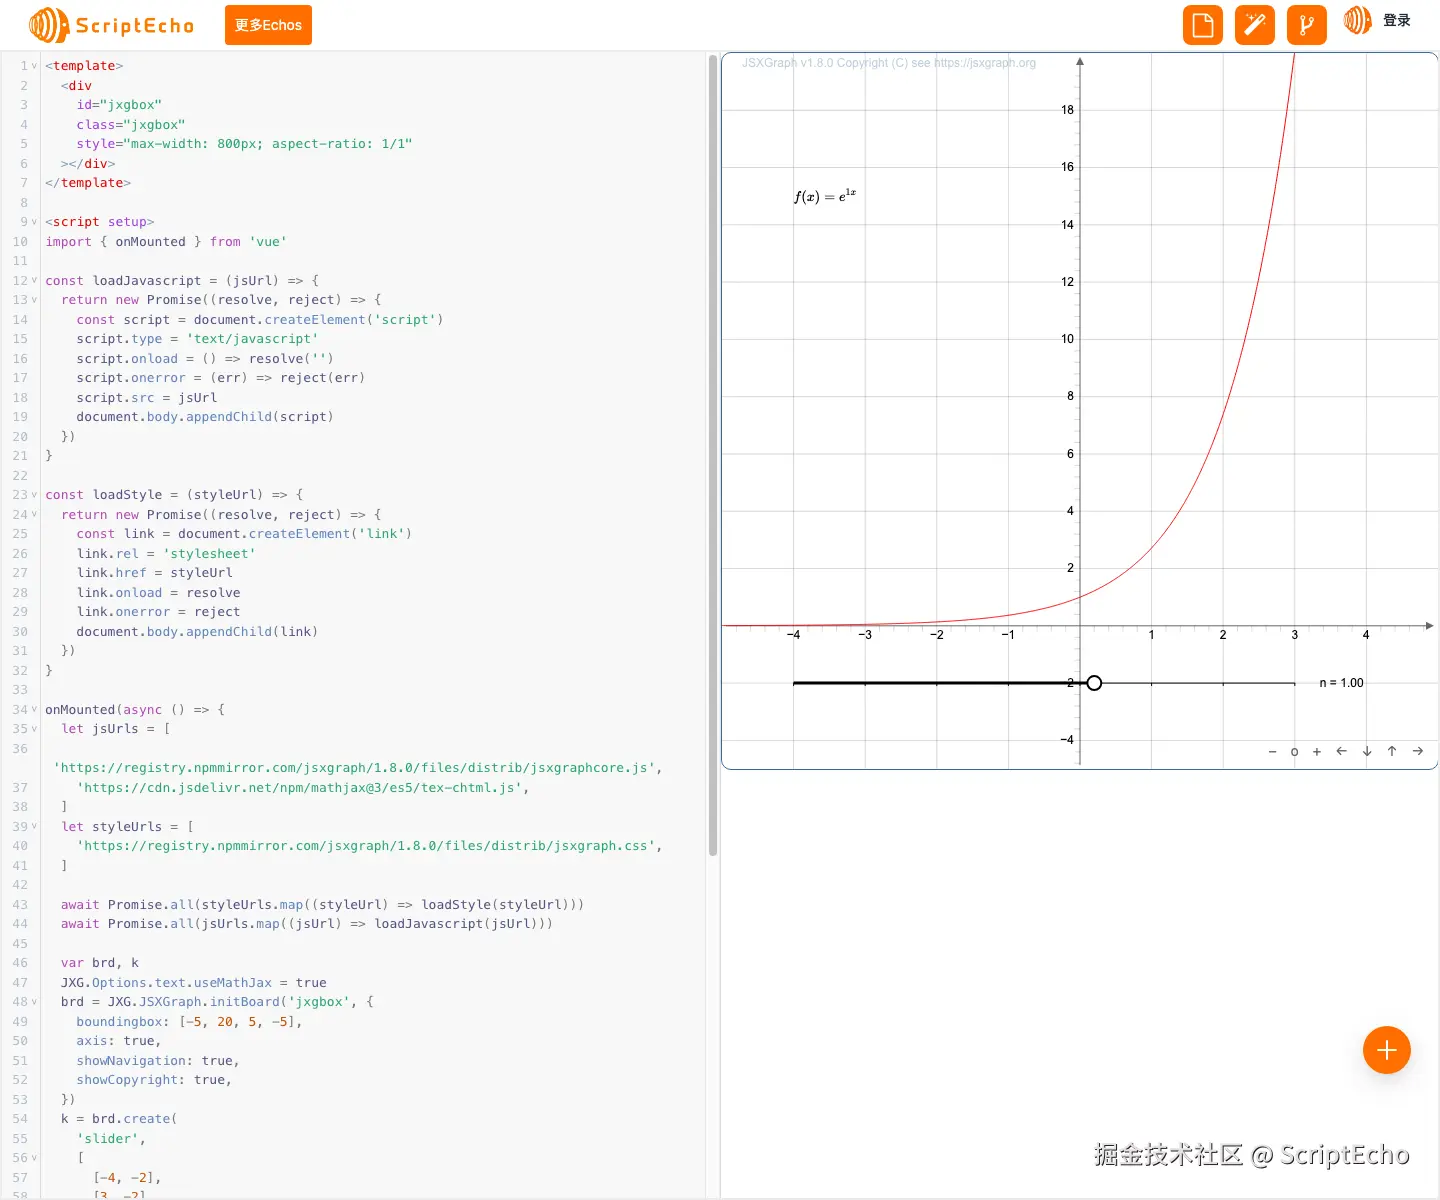Fold the loadStyle function at line 23
The height and width of the screenshot is (1200, 1440).
(x=34, y=495)
